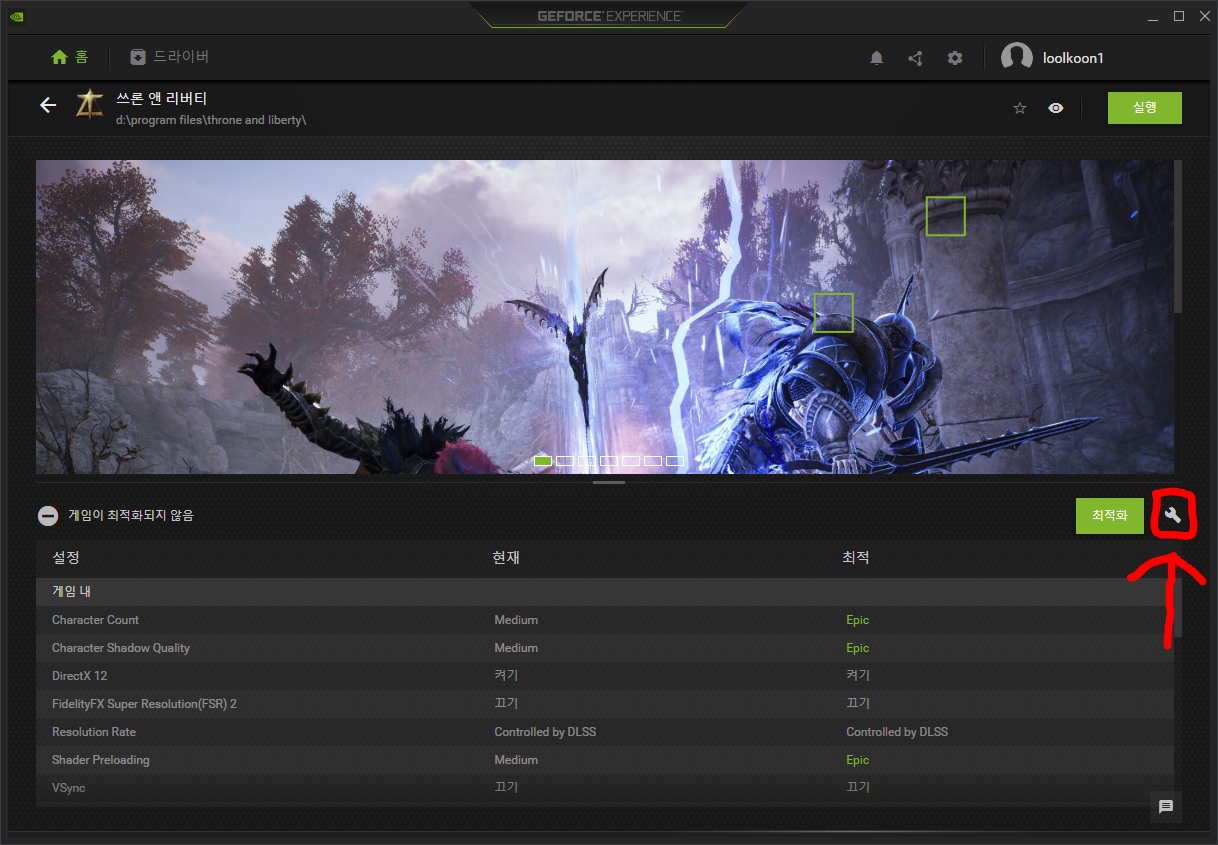Collapse the 게임 내 settings section
The image size is (1218, 845).
click(71, 591)
